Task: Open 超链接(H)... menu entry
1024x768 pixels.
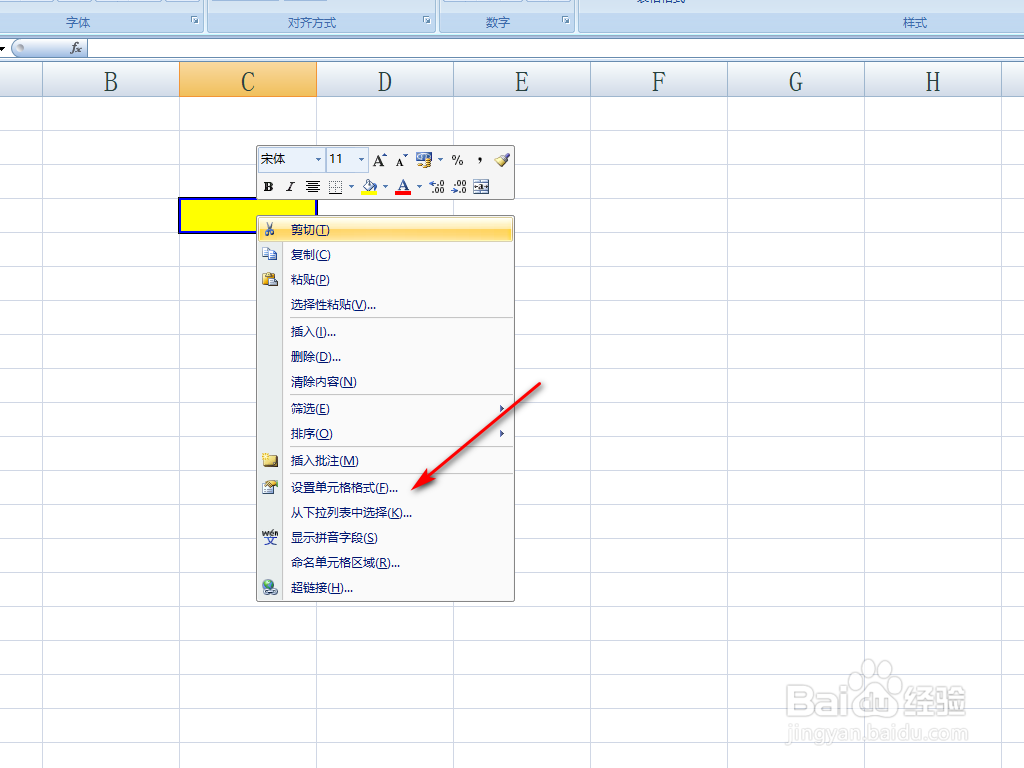Action: point(385,588)
